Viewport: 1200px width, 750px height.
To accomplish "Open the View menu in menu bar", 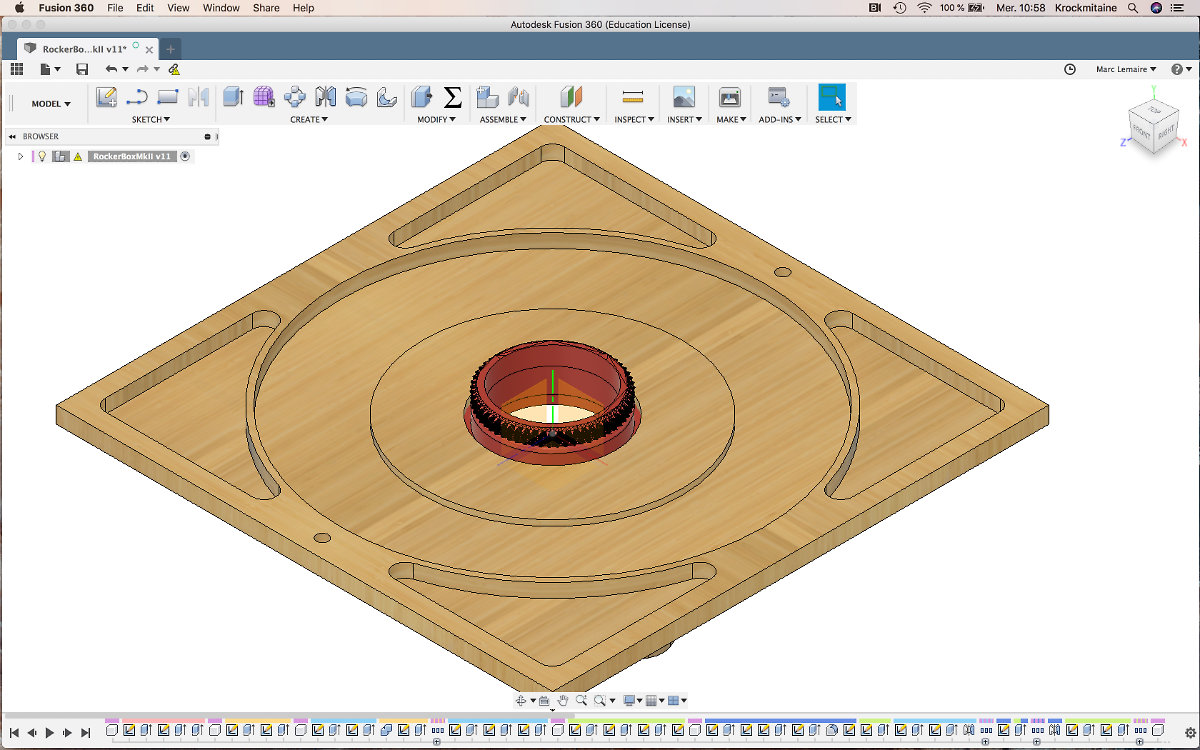I will coord(178,8).
